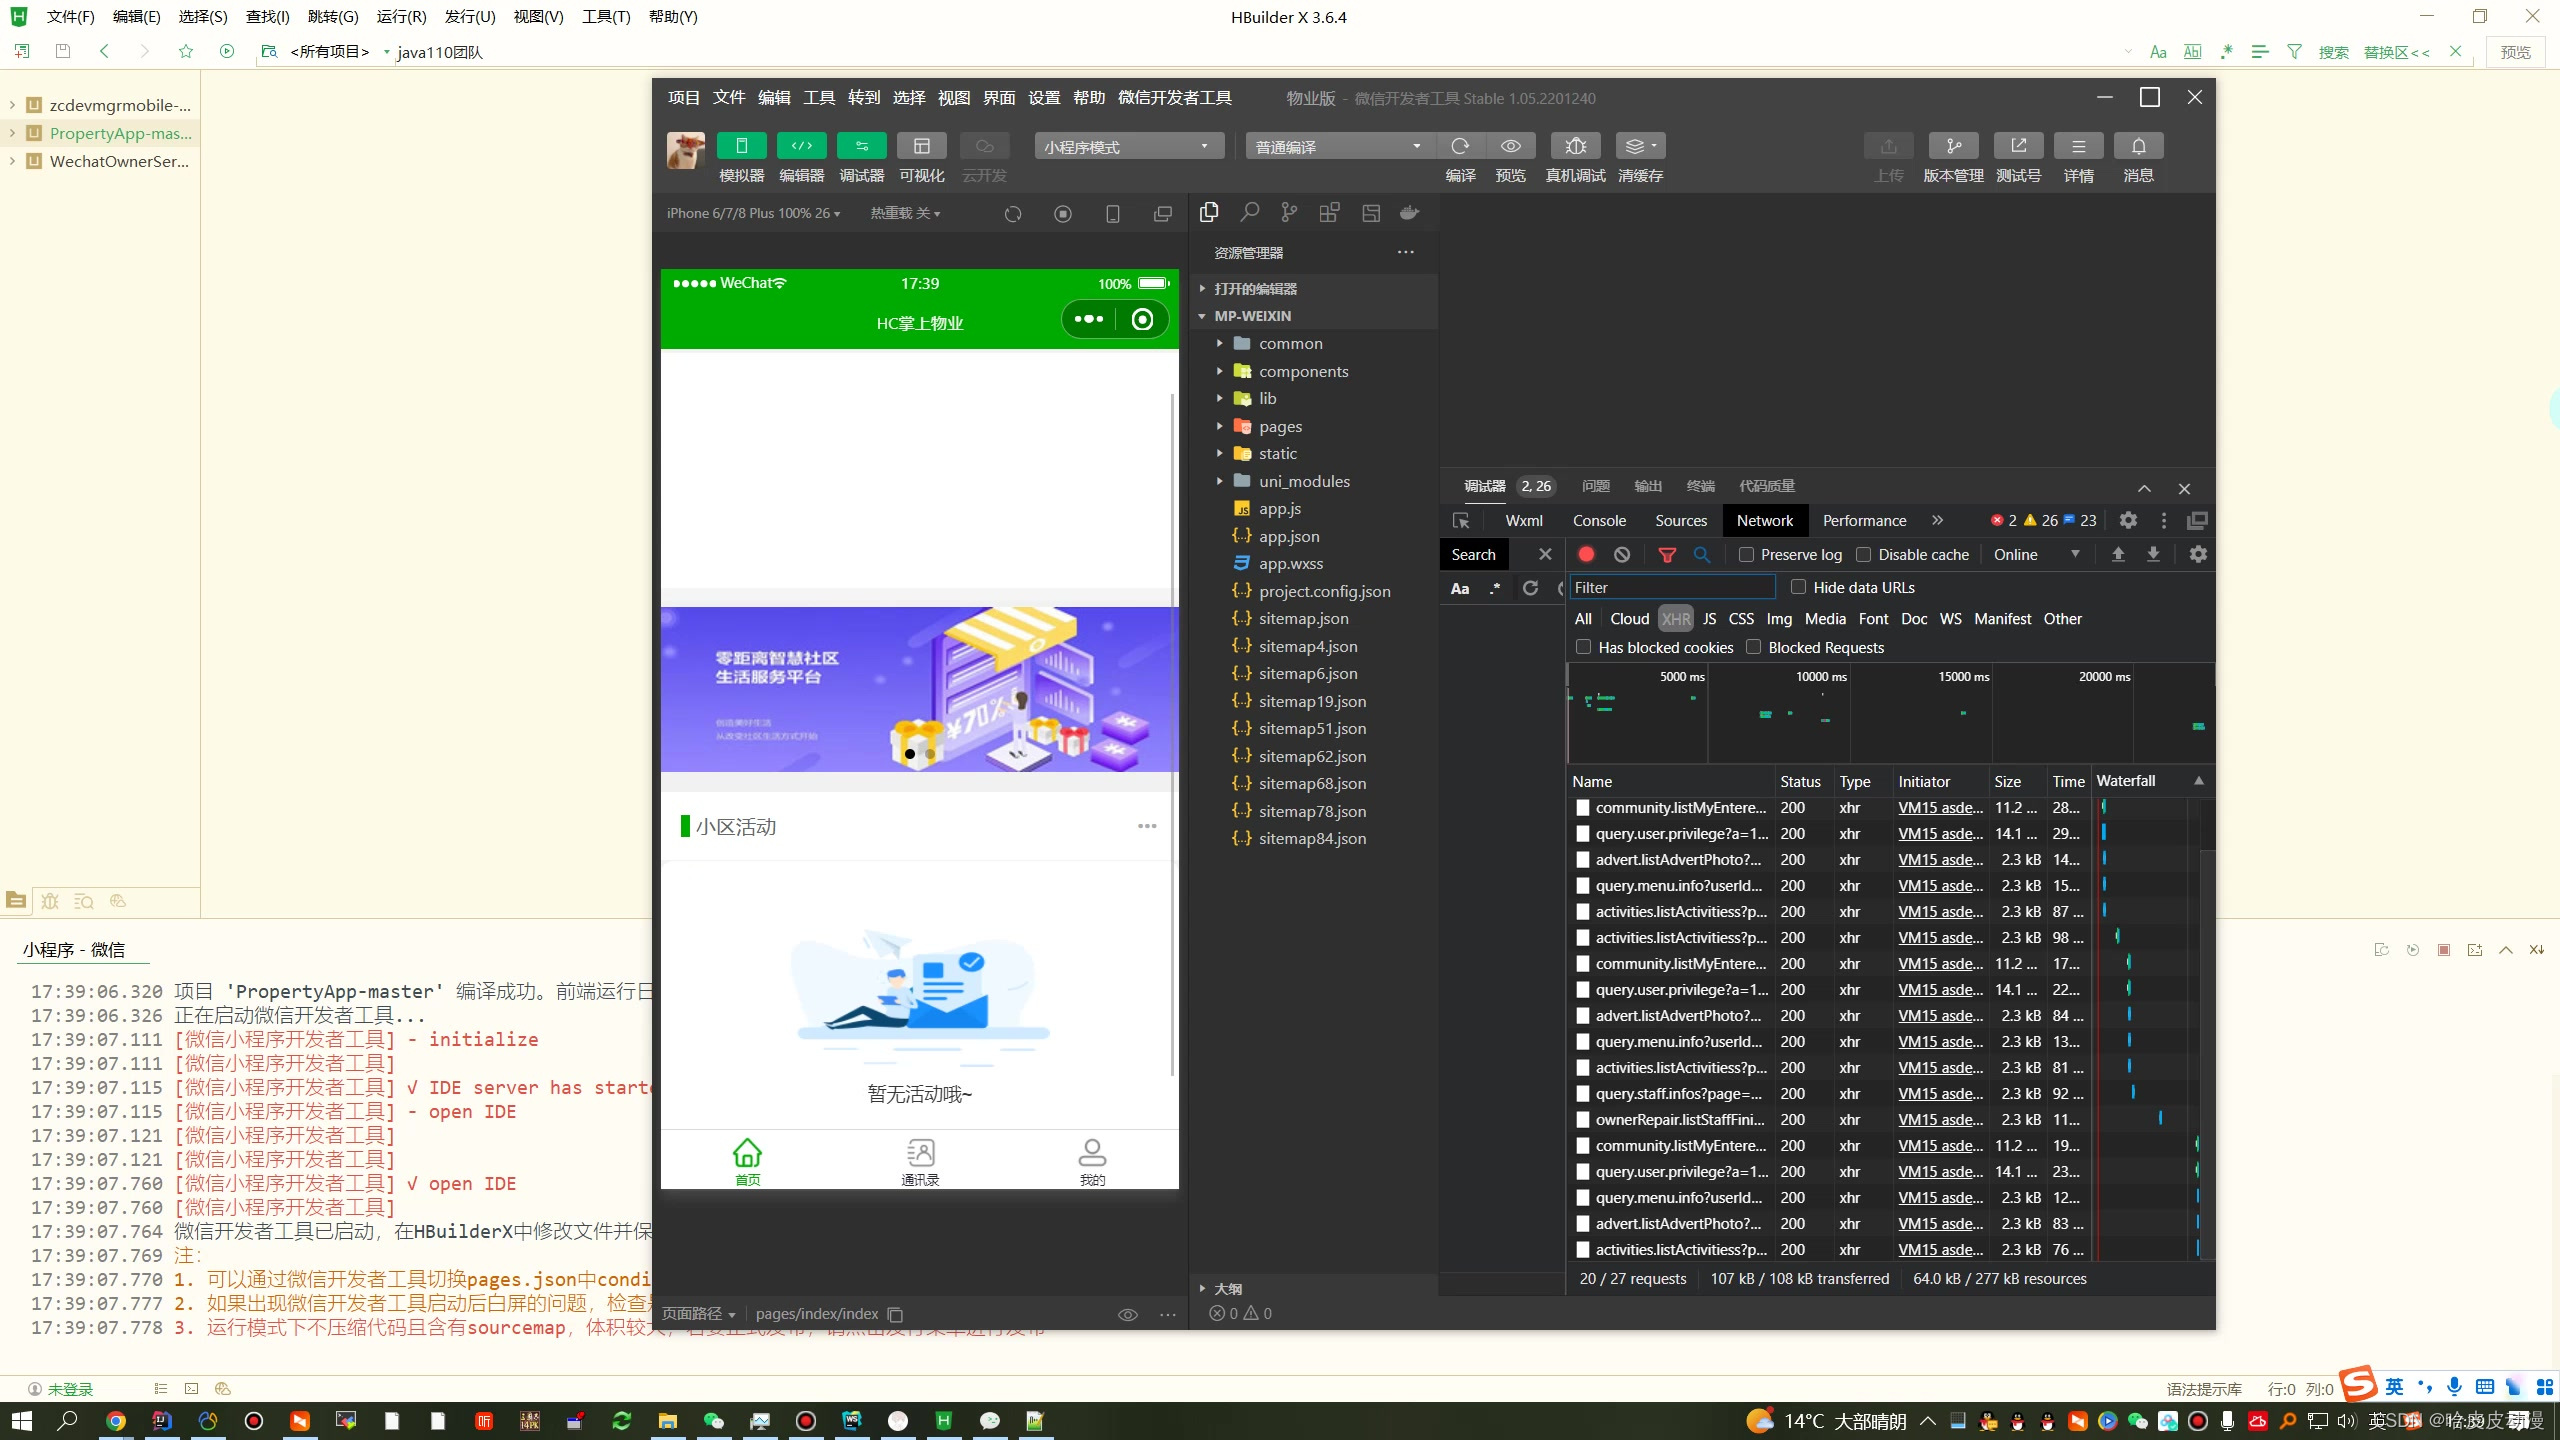Viewport: 2560px width, 1440px height.
Task: Enable Disable cache checkbox
Action: [x=1864, y=554]
